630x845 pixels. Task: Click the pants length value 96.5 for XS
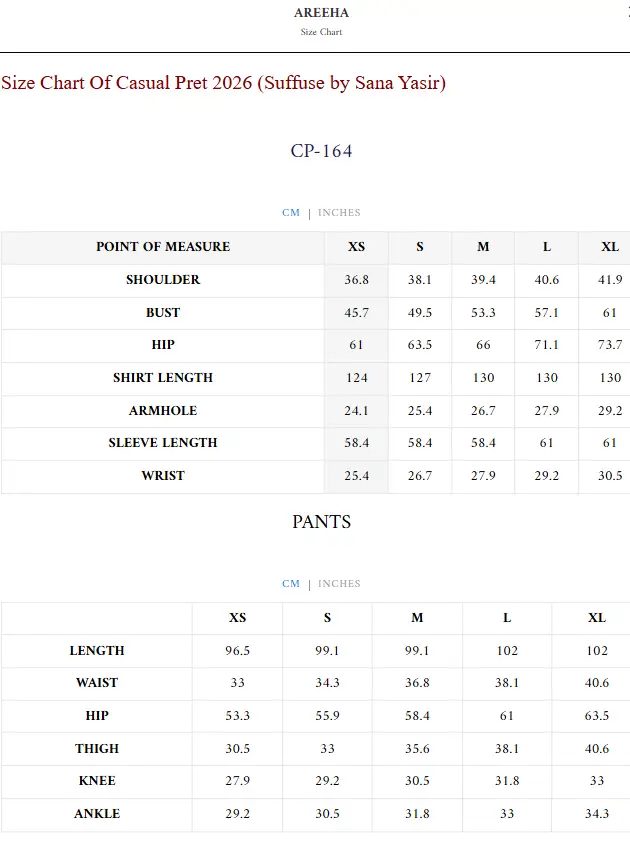[x=236, y=650]
